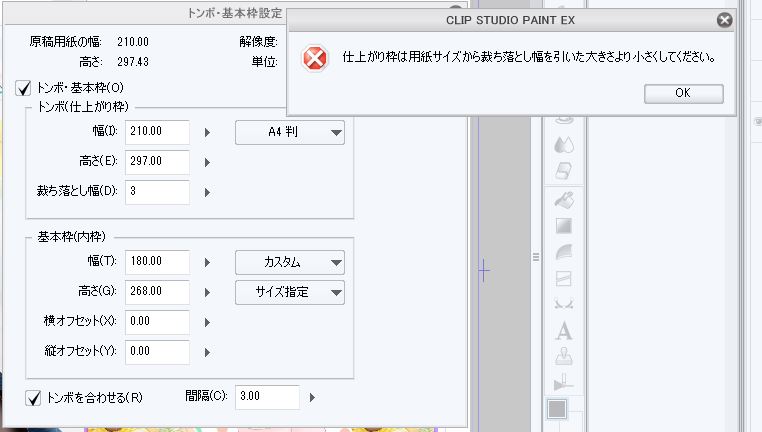Viewport: 762px width, 432px height.
Task: Click the main drawing color swatch
Action: tap(557, 409)
